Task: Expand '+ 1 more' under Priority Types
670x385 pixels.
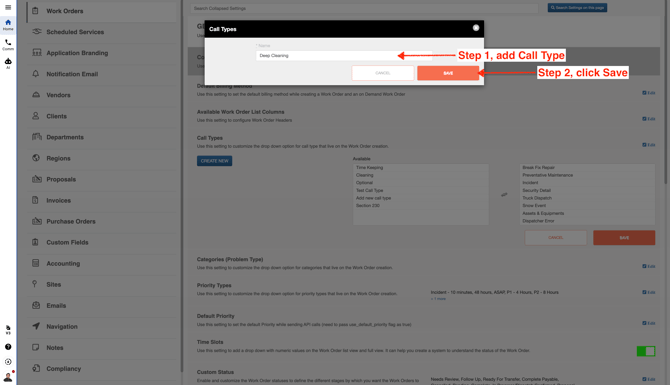Action: point(438,299)
